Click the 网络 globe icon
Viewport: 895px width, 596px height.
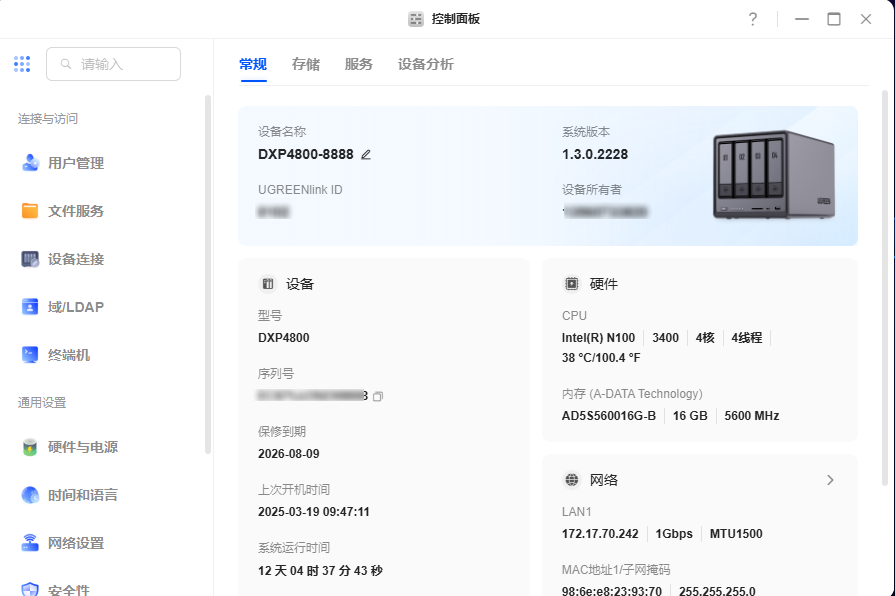pos(571,480)
